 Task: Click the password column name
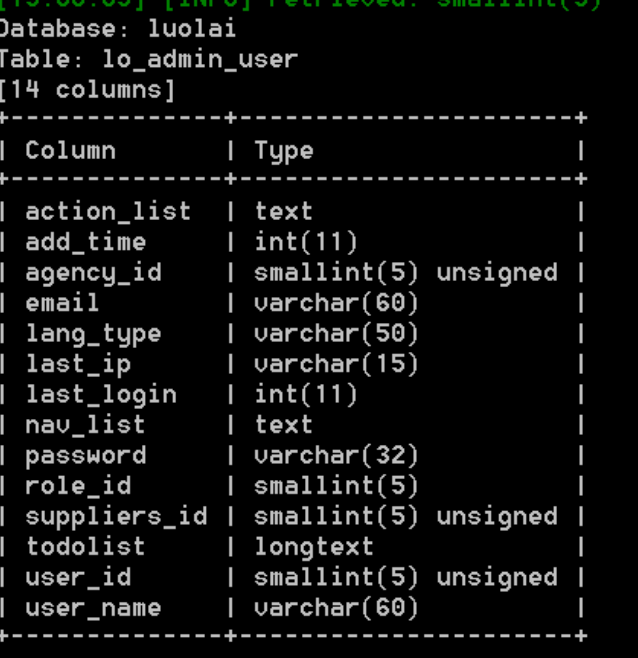pyautogui.click(x=86, y=457)
